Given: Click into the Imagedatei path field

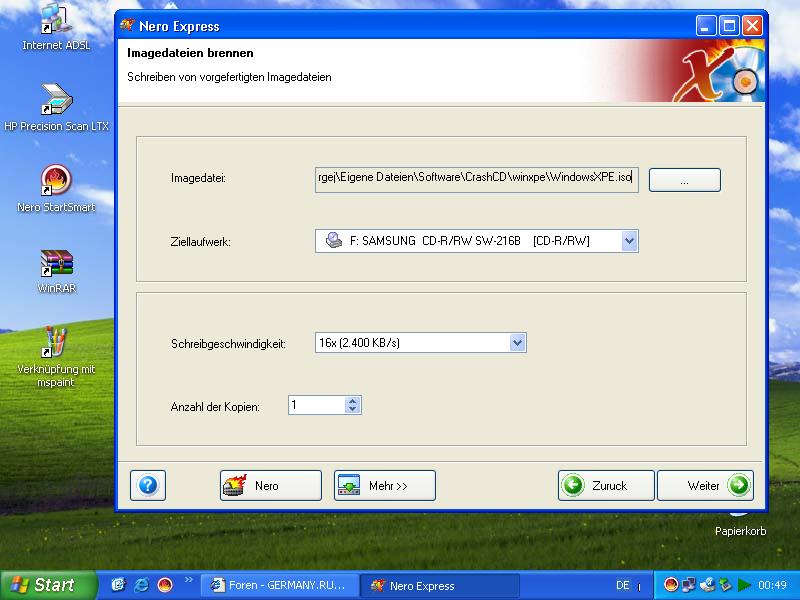Looking at the screenshot, I should 477,180.
